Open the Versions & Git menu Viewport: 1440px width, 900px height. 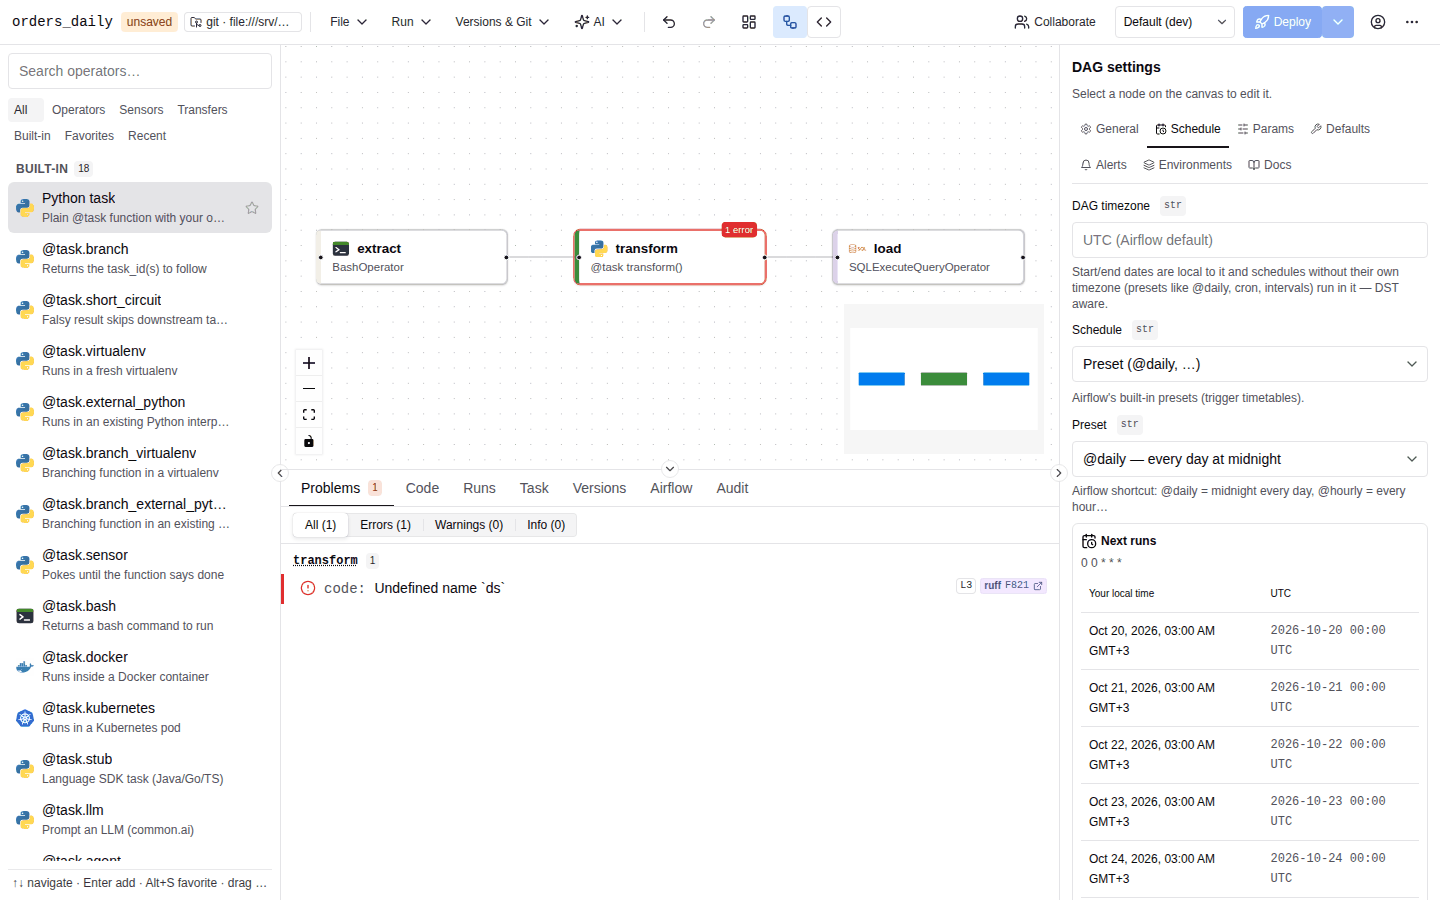pyautogui.click(x=502, y=22)
